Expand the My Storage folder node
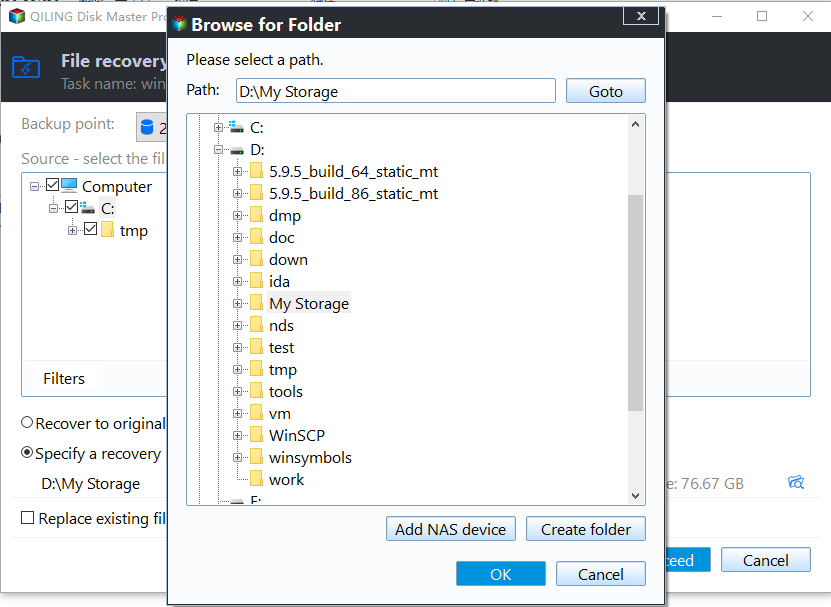This screenshot has height=607, width=831. (x=237, y=304)
